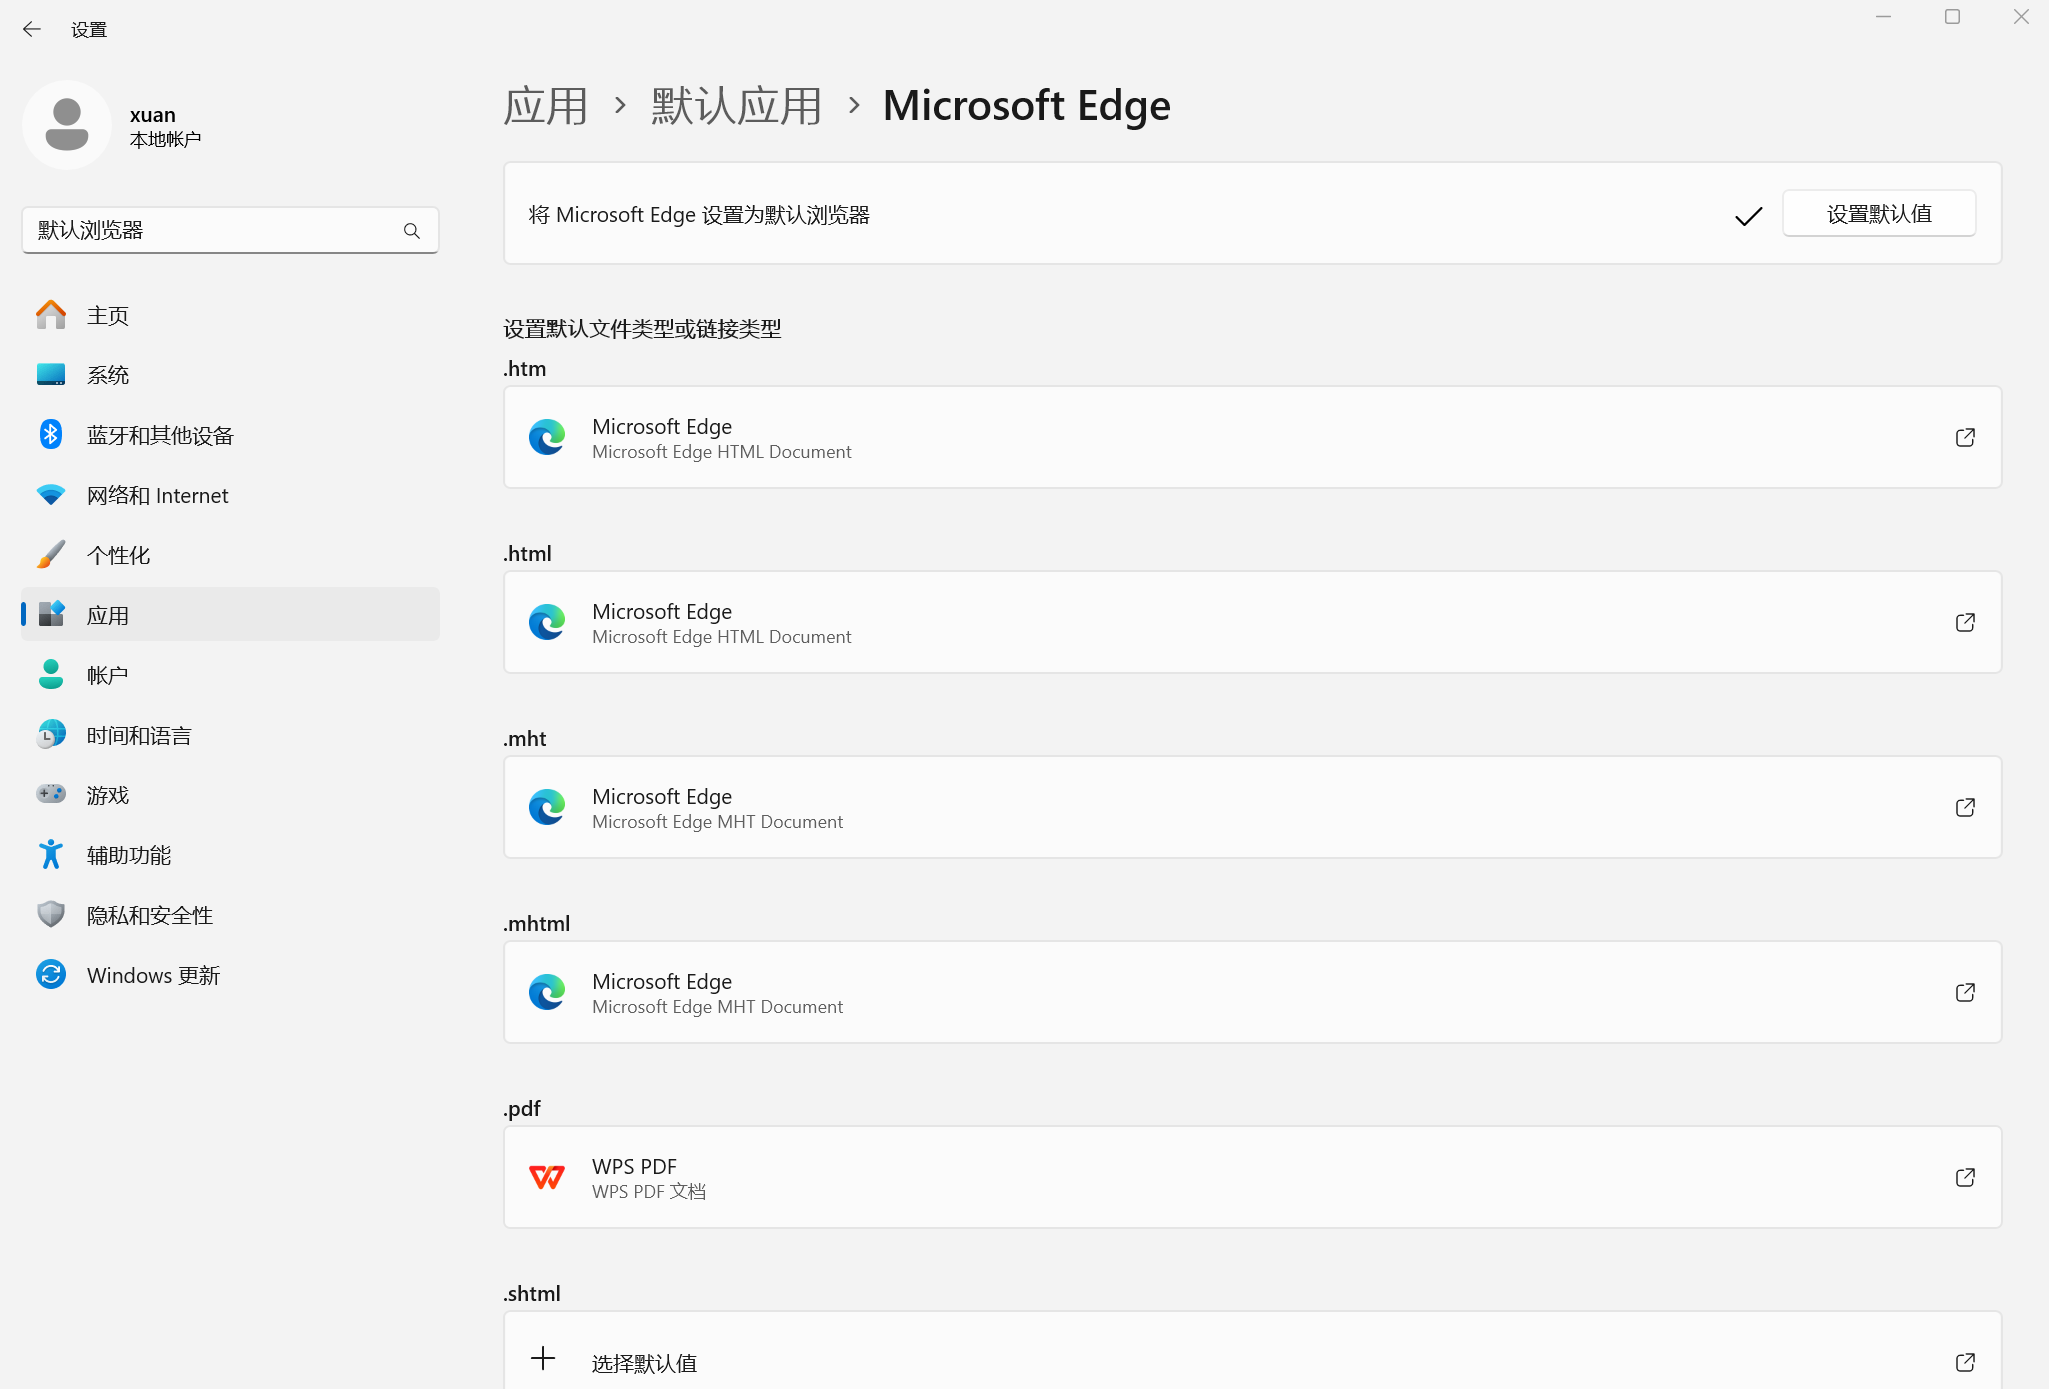This screenshot has height=1389, width=2049.
Task: Open the .html external link icon
Action: (x=1965, y=623)
